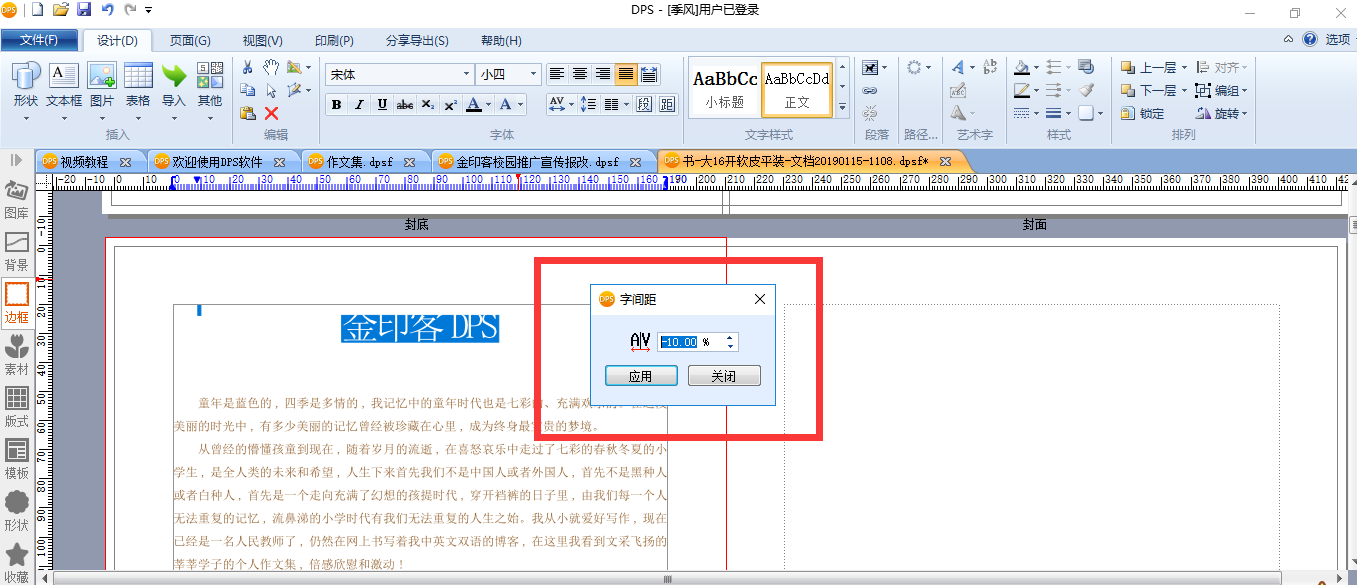Switch to the 视图(V) ribbon tab
This screenshot has height=585, width=1357.
[262, 41]
